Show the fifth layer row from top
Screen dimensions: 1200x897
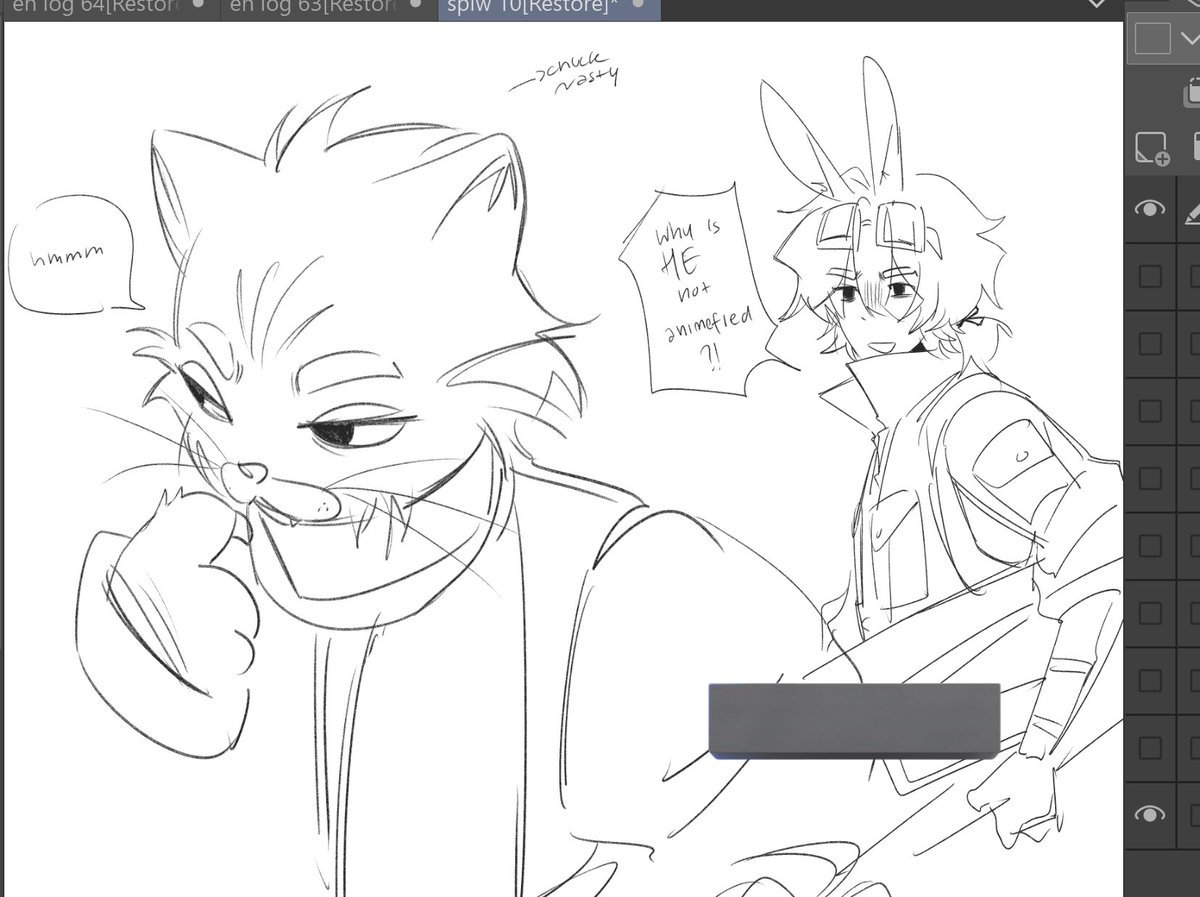click(1151, 478)
